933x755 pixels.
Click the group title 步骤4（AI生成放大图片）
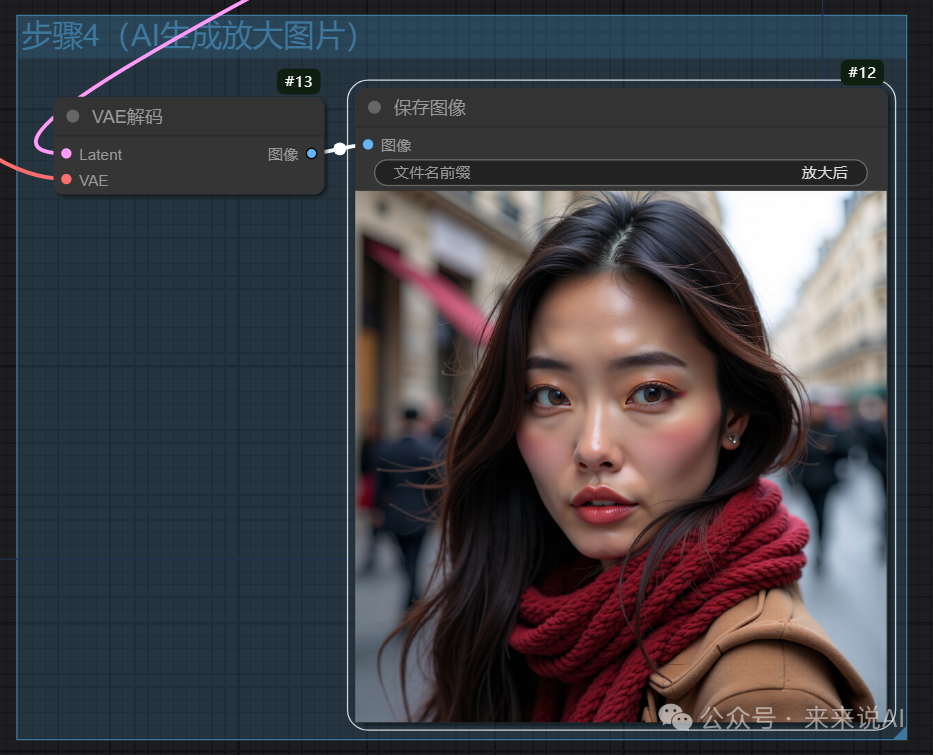click(x=190, y=36)
